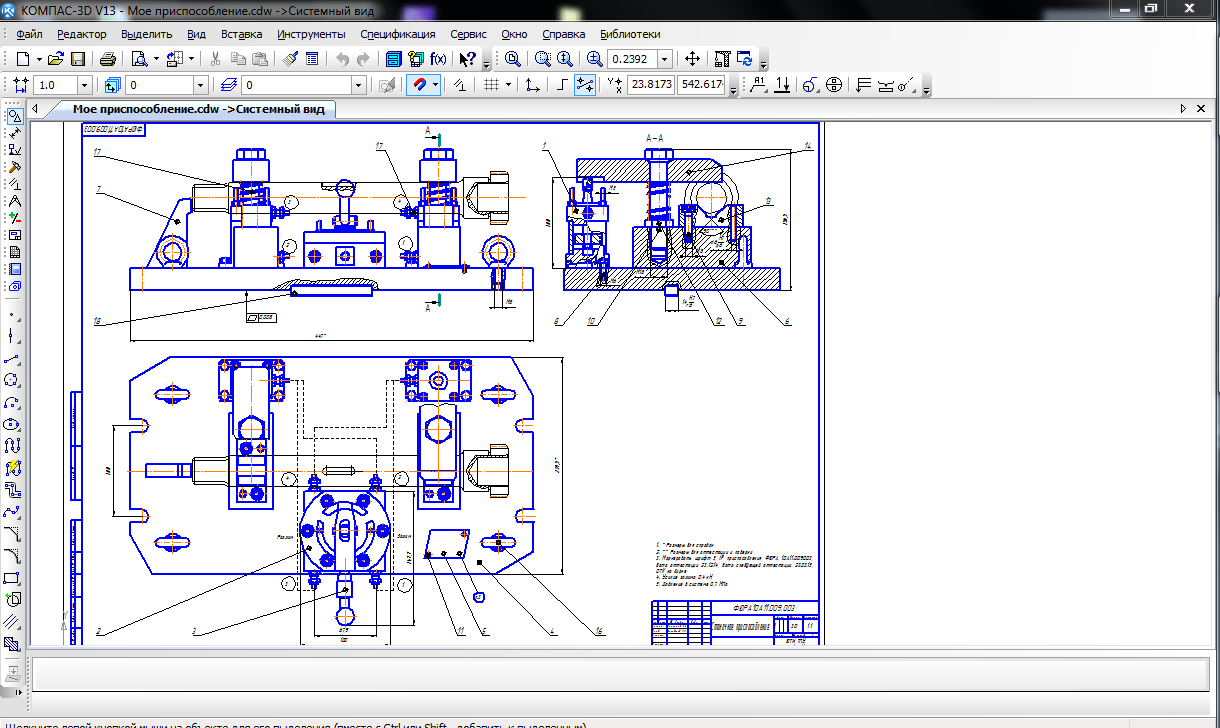The height and width of the screenshot is (728, 1220).
Task: Toggle the grid display button
Action: [x=491, y=85]
